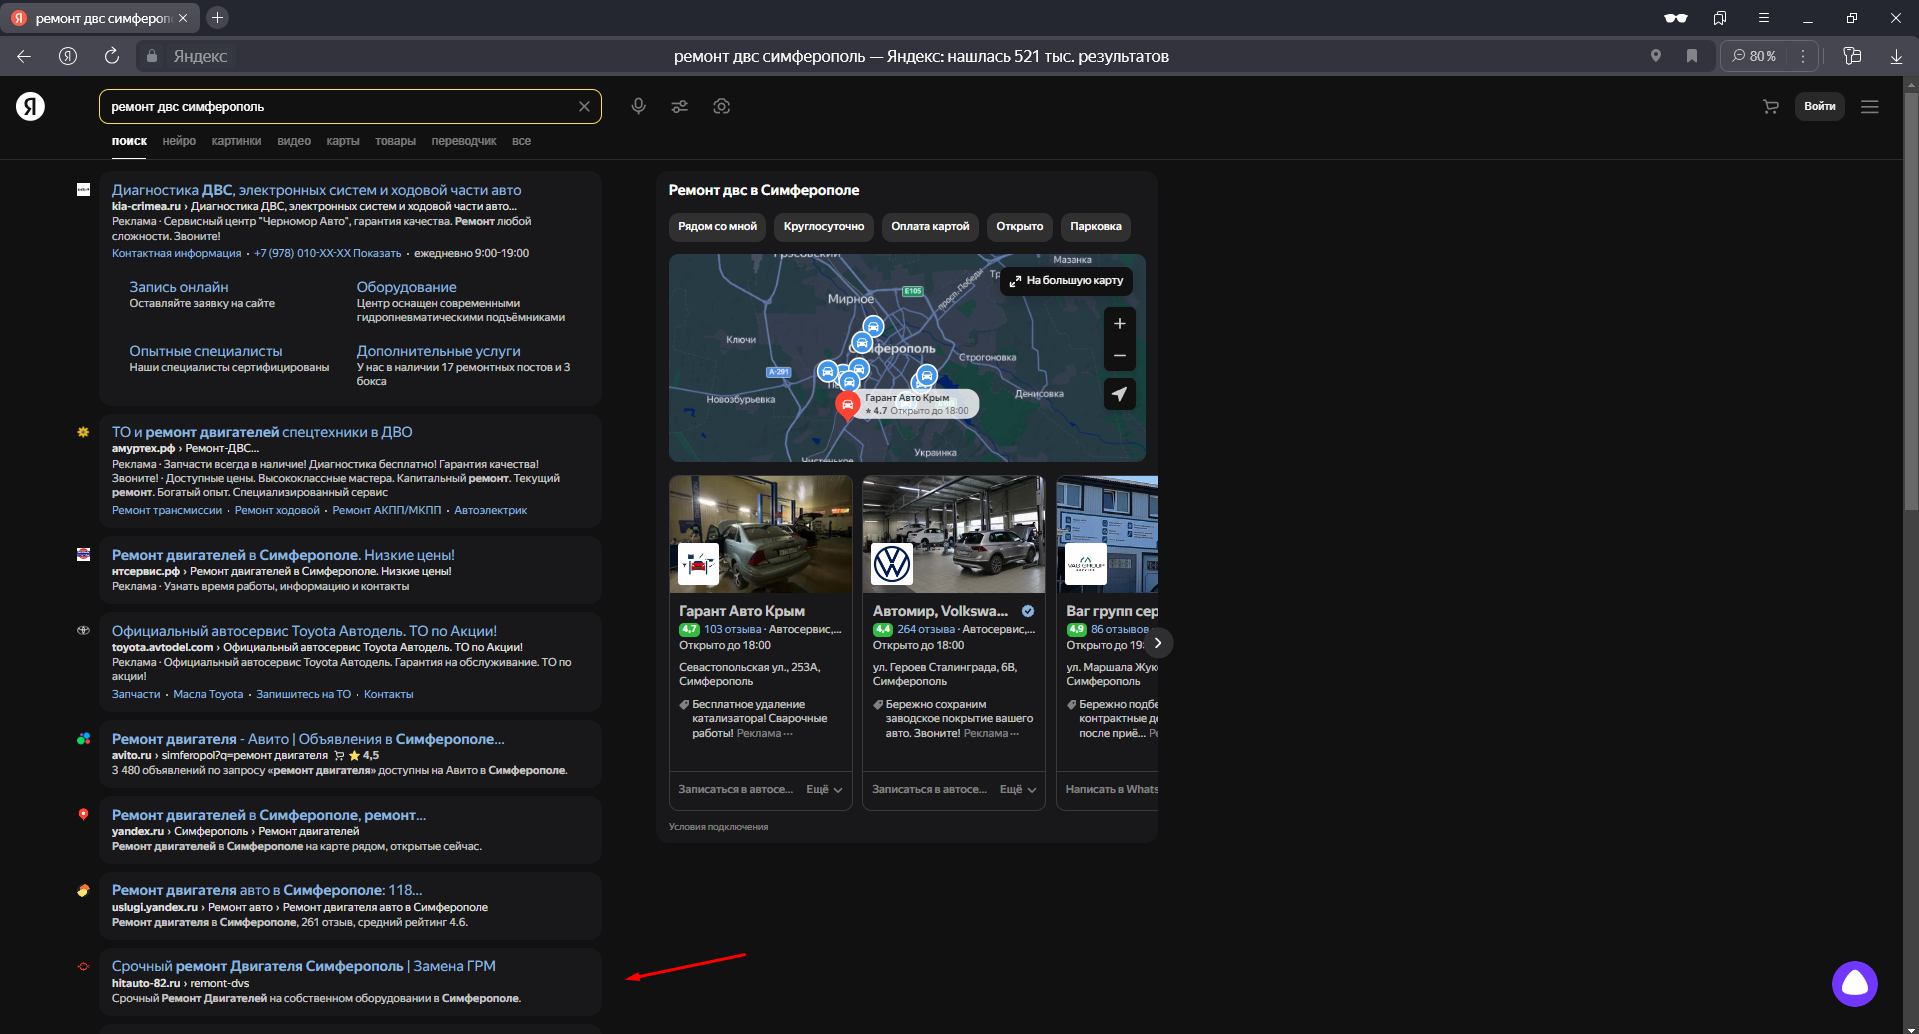Open the browser collections icon
Screen dimensions: 1919x1034
point(1852,56)
